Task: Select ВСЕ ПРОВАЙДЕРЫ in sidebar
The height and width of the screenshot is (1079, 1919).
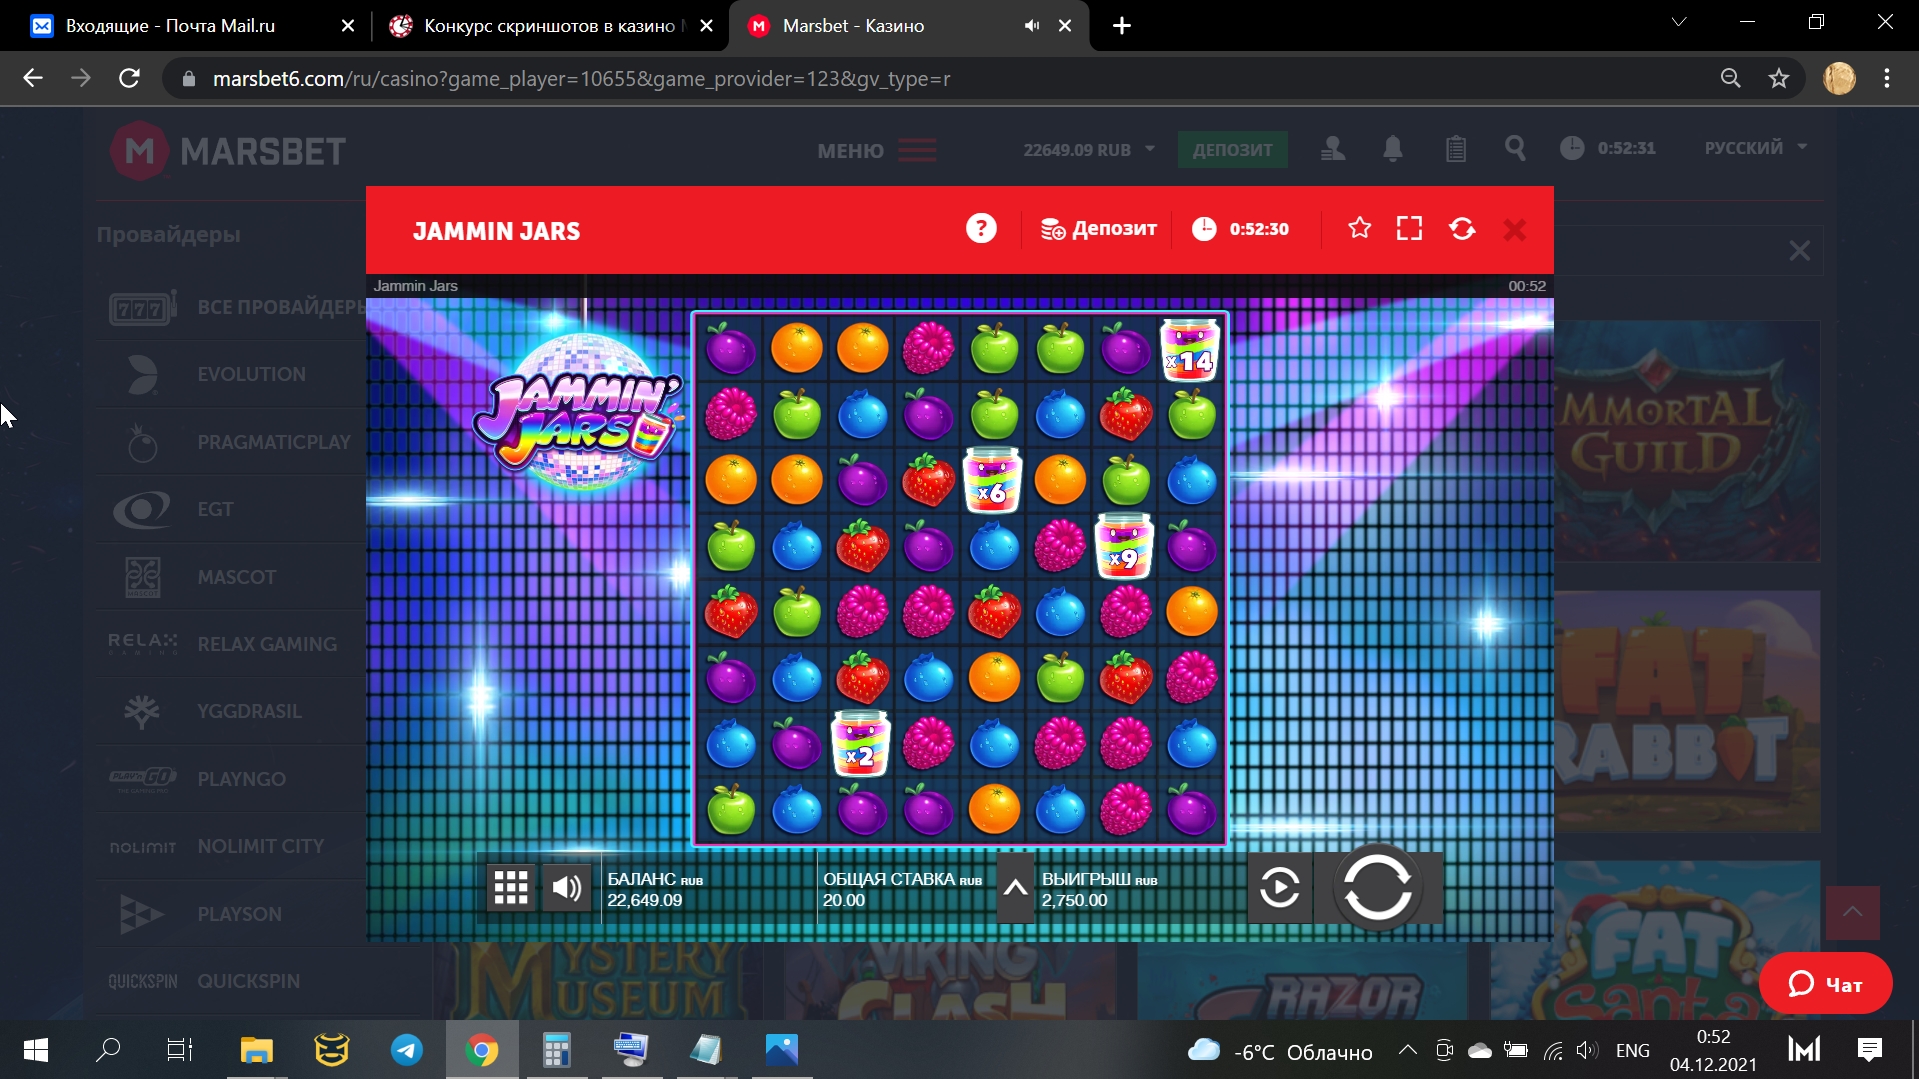Action: click(x=238, y=307)
